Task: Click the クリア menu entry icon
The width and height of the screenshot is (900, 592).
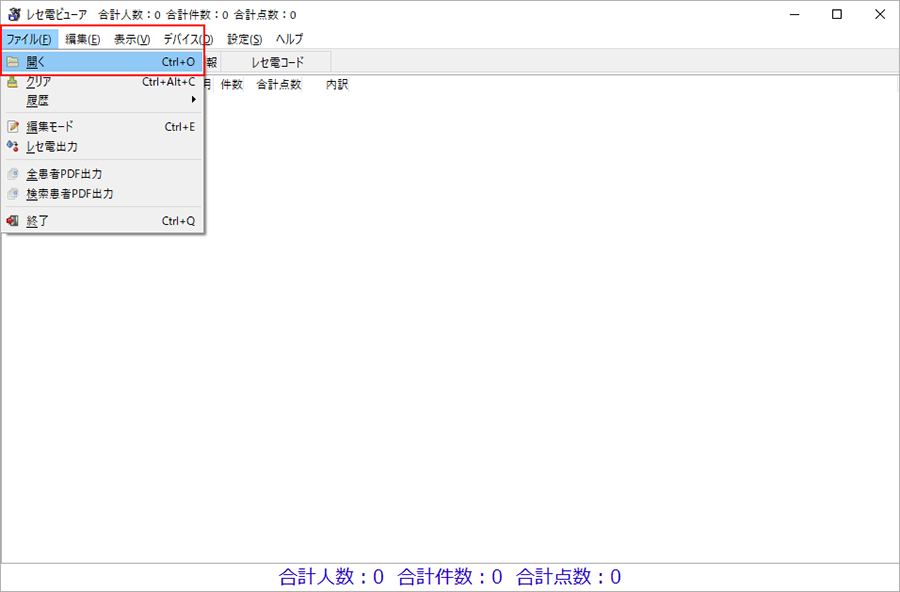Action: click(13, 82)
